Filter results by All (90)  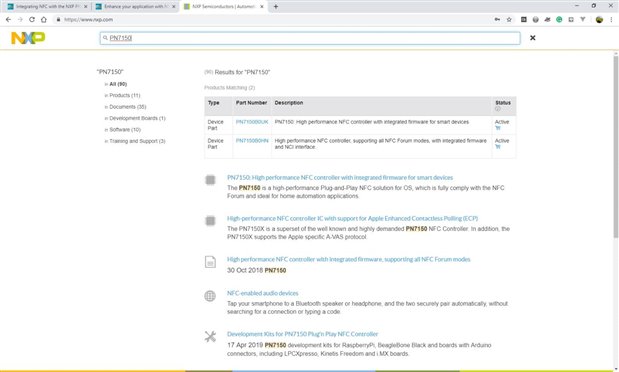tap(118, 84)
